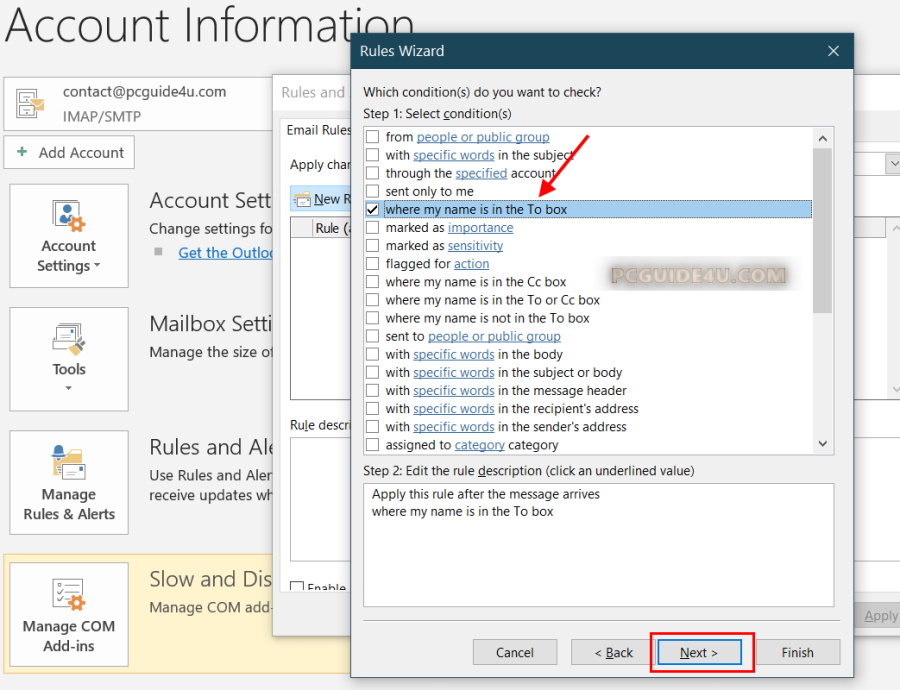
Task: Click the Add Account plus icon
Action: (x=22, y=153)
